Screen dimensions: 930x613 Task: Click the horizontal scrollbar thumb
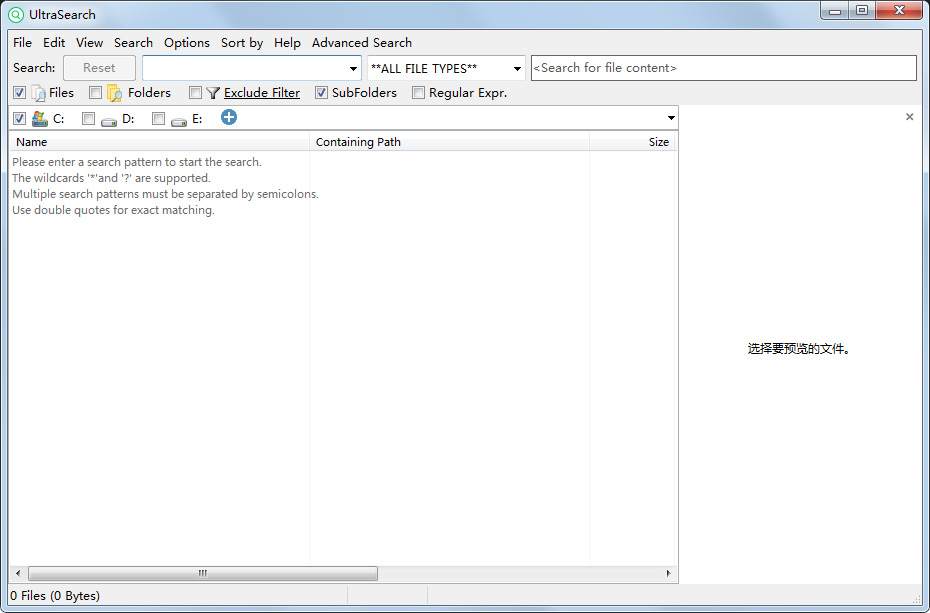203,573
